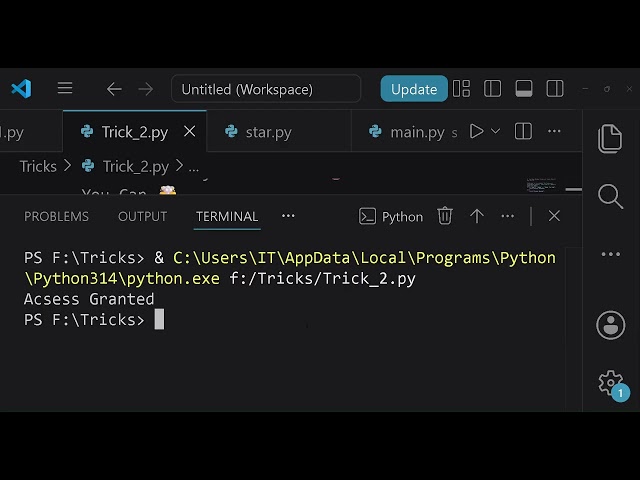Open the Manage gear icon

611,383
